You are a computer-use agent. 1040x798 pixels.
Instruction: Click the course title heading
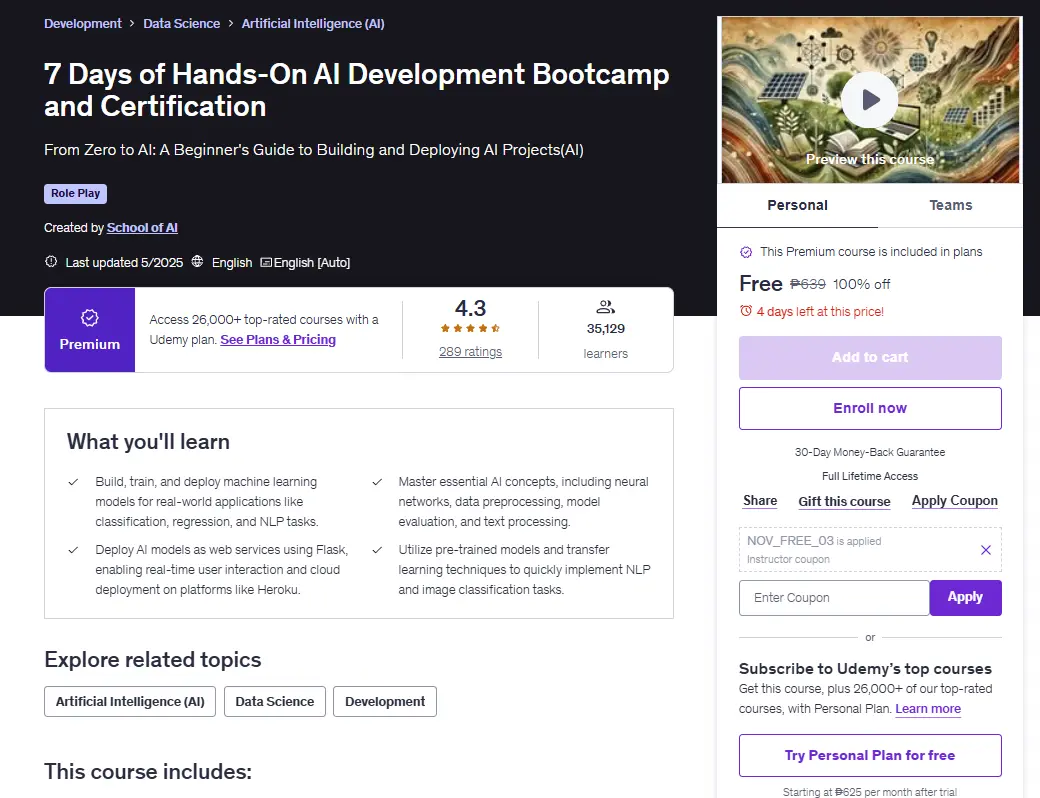357,90
